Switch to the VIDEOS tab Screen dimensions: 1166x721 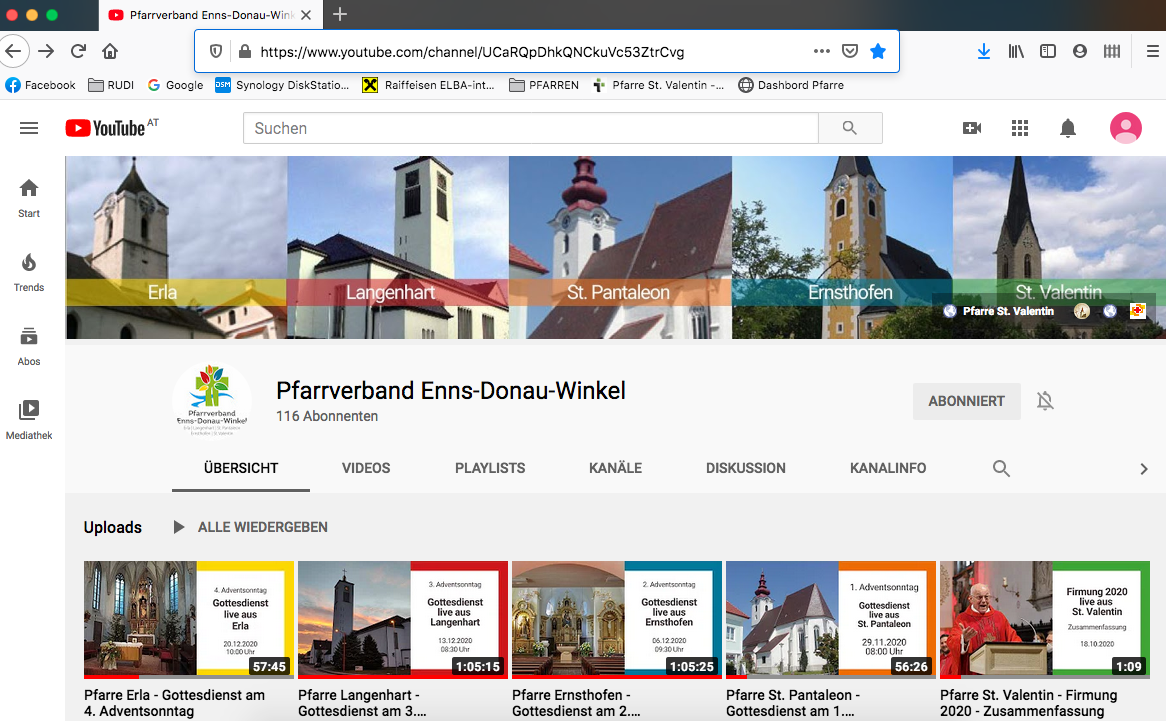tap(366, 468)
